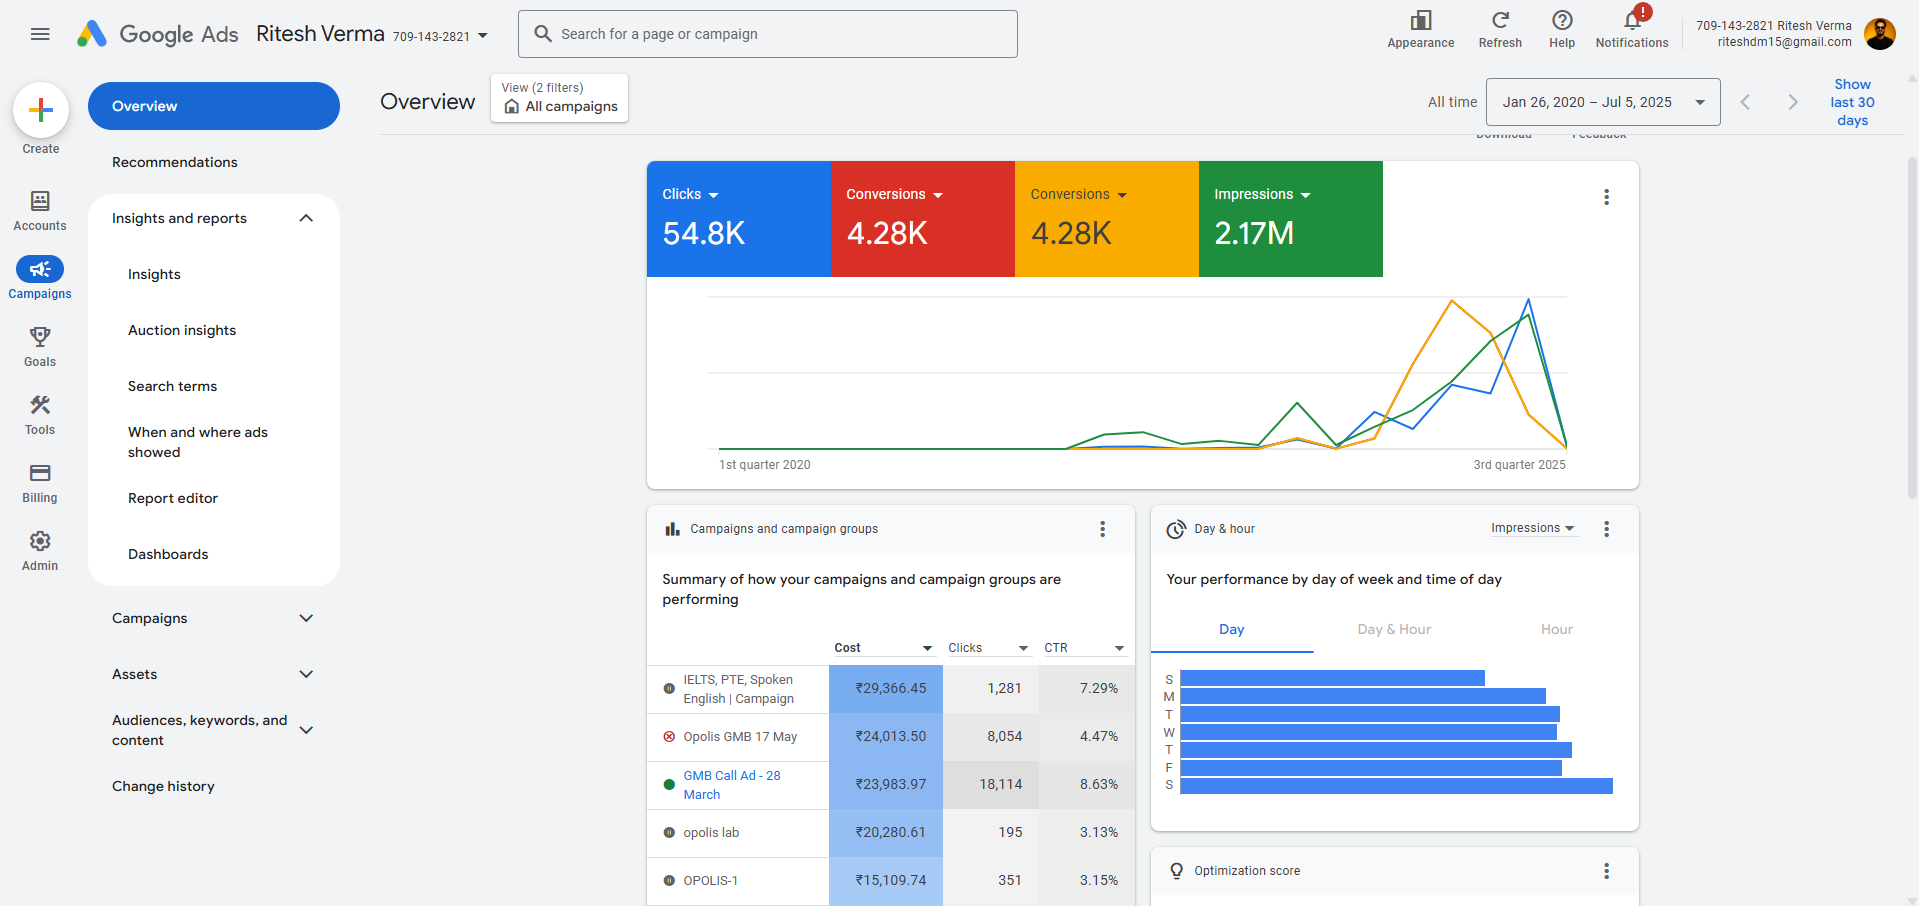The image size is (1919, 906).
Task: Click Show last 30 days link
Action: pos(1852,102)
